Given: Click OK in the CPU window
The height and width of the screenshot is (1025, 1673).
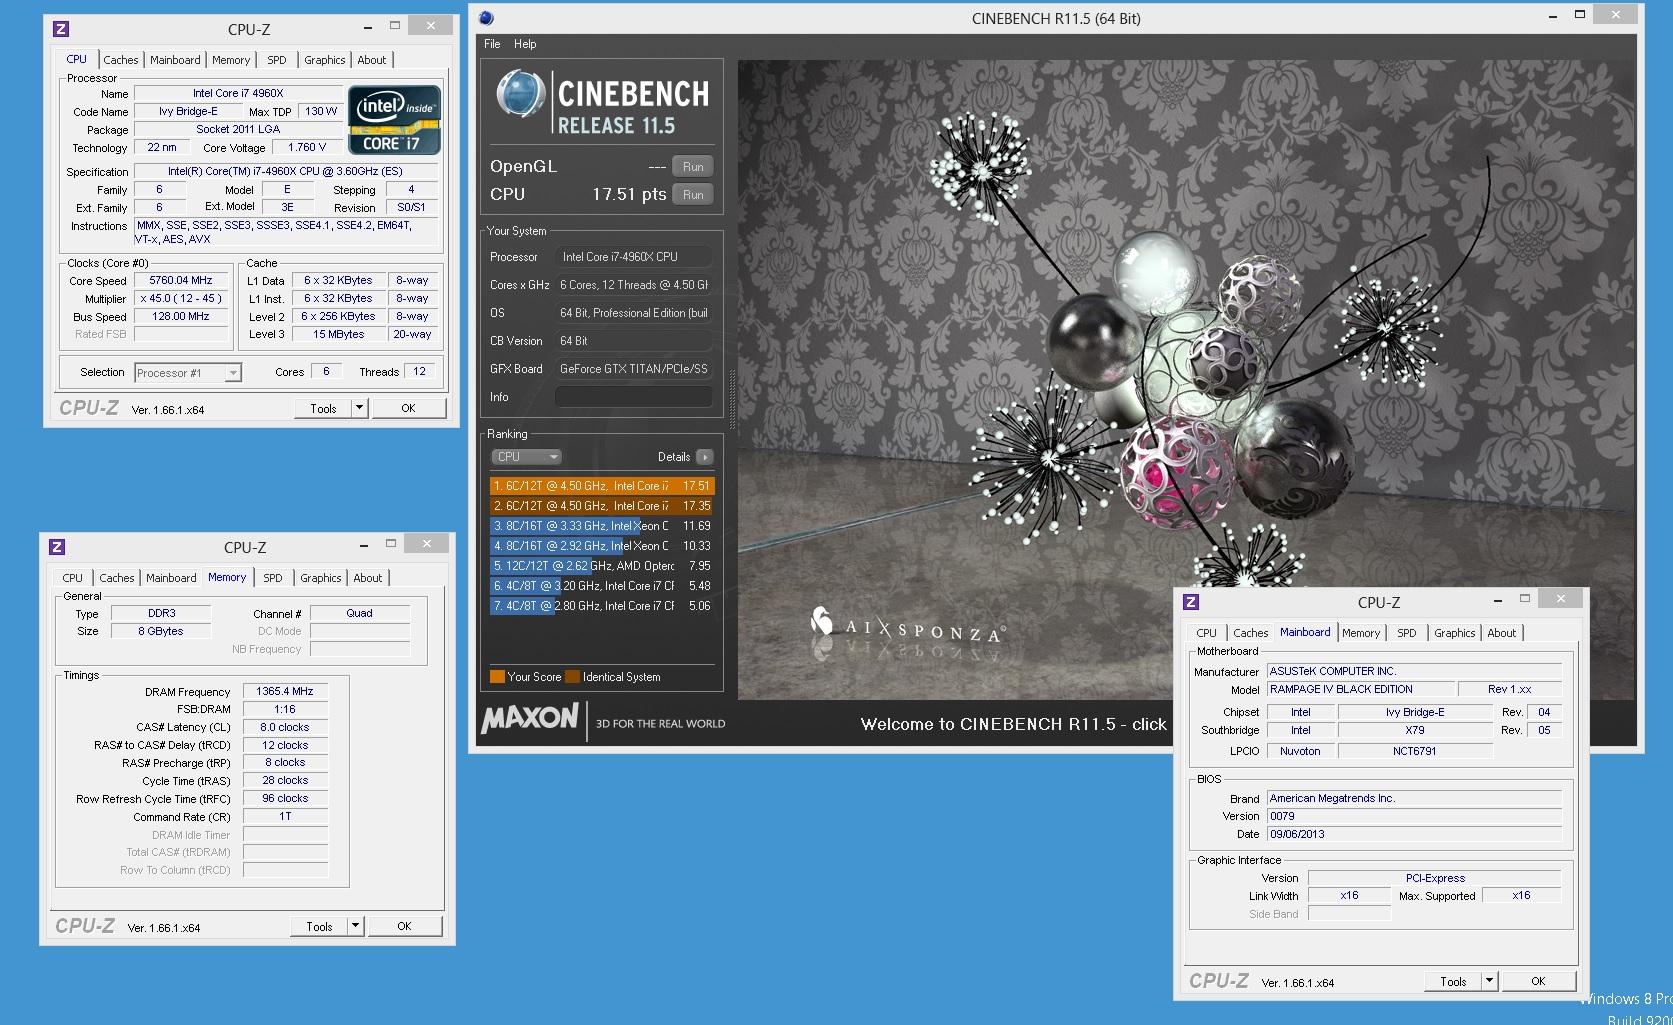Looking at the screenshot, I should coord(408,408).
